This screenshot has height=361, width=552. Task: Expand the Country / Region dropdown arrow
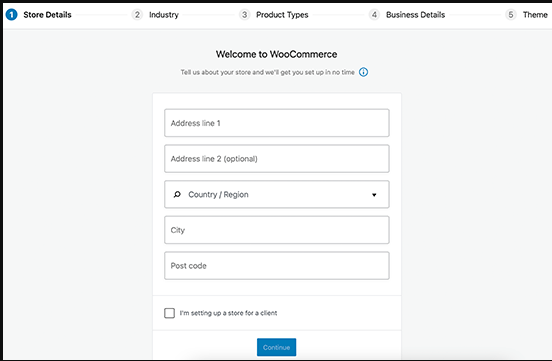374,195
